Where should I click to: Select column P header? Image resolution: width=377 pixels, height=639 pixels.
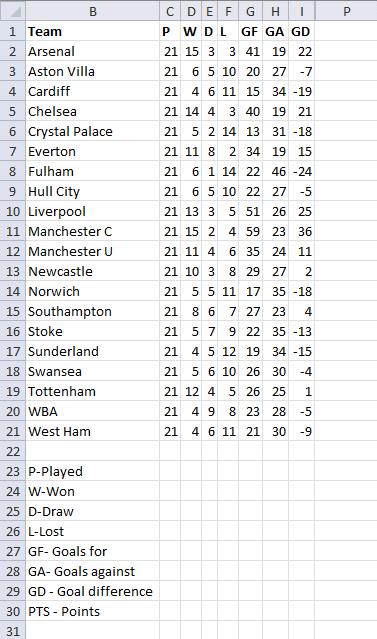pos(346,11)
